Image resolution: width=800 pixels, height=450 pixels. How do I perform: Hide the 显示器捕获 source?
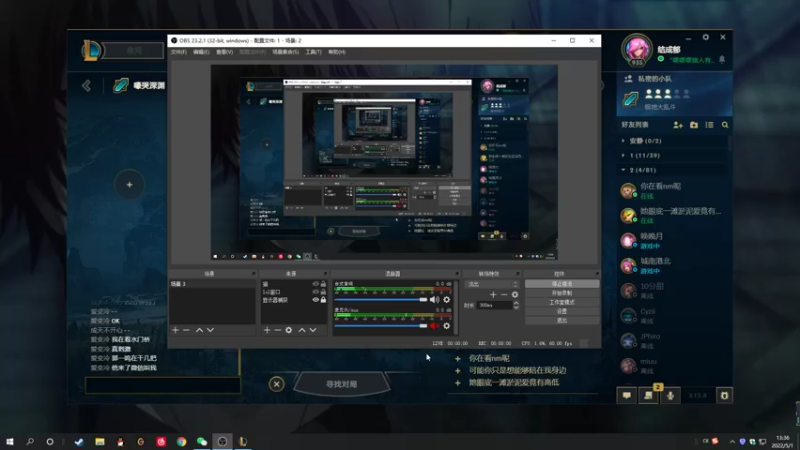pos(315,300)
